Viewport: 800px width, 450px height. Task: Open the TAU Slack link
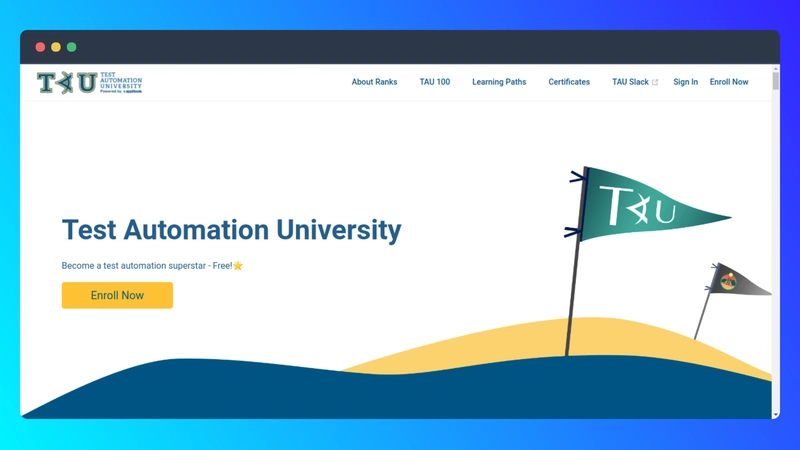[630, 82]
